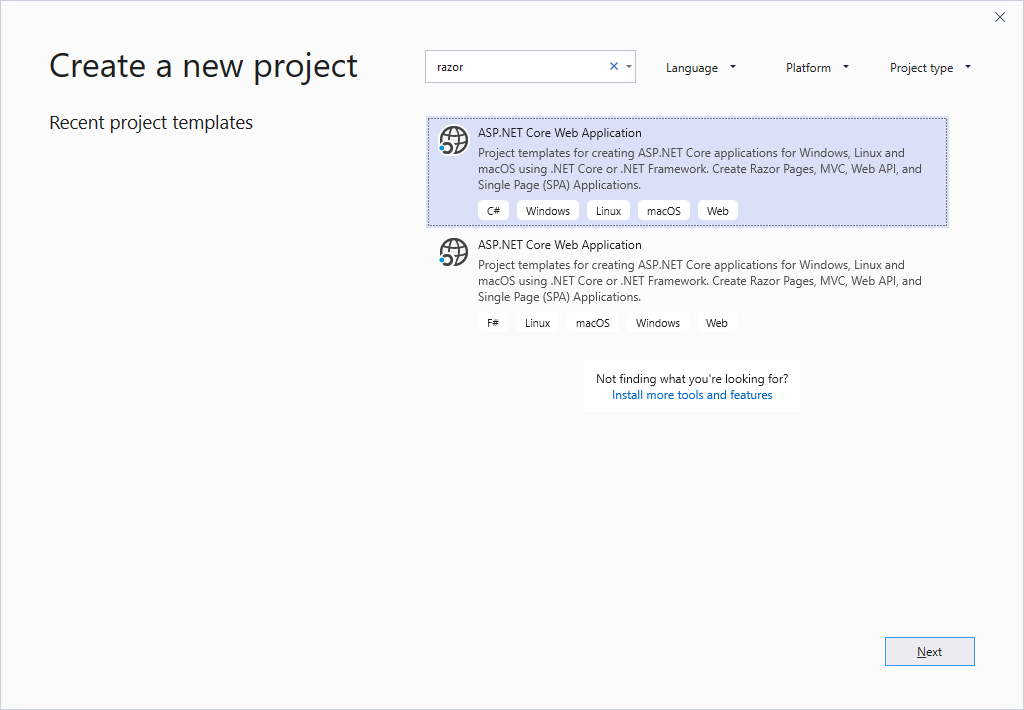The width and height of the screenshot is (1024, 710).
Task: Select the C# ASP.NET Core Web Application template
Action: (687, 172)
